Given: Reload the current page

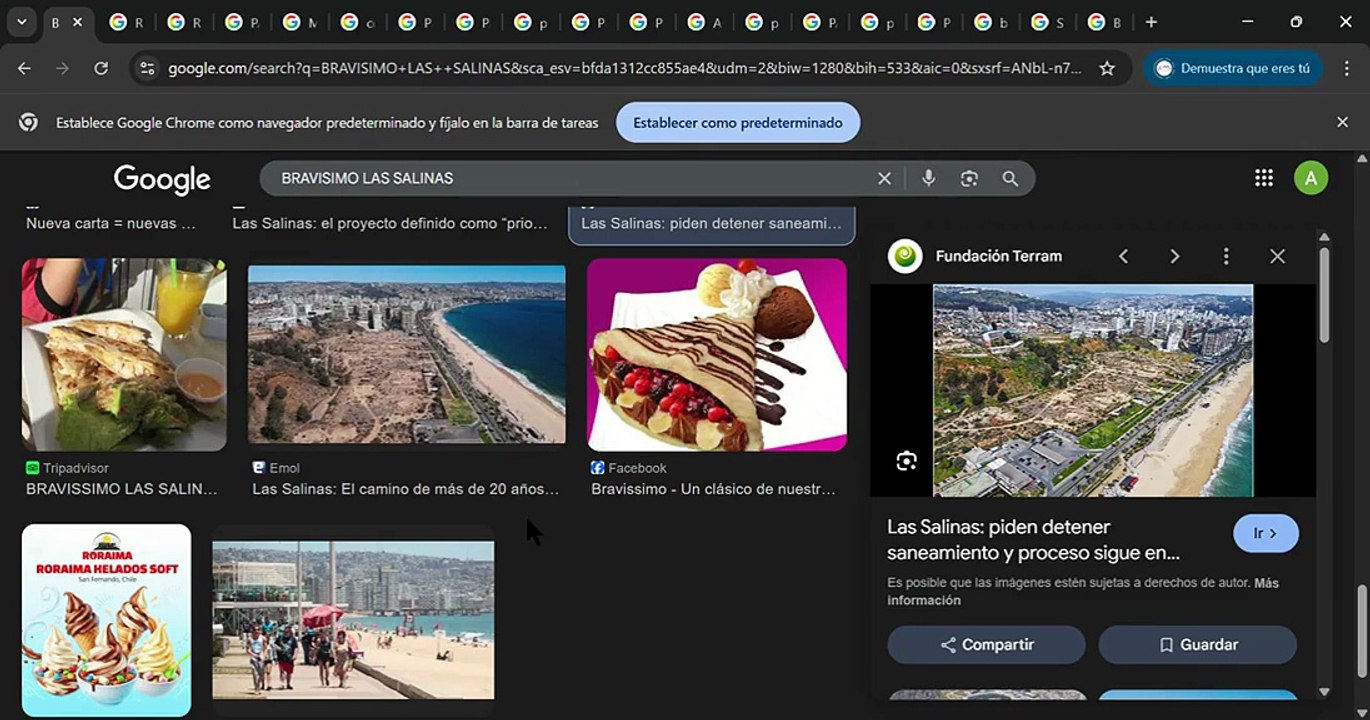Looking at the screenshot, I should (x=101, y=68).
